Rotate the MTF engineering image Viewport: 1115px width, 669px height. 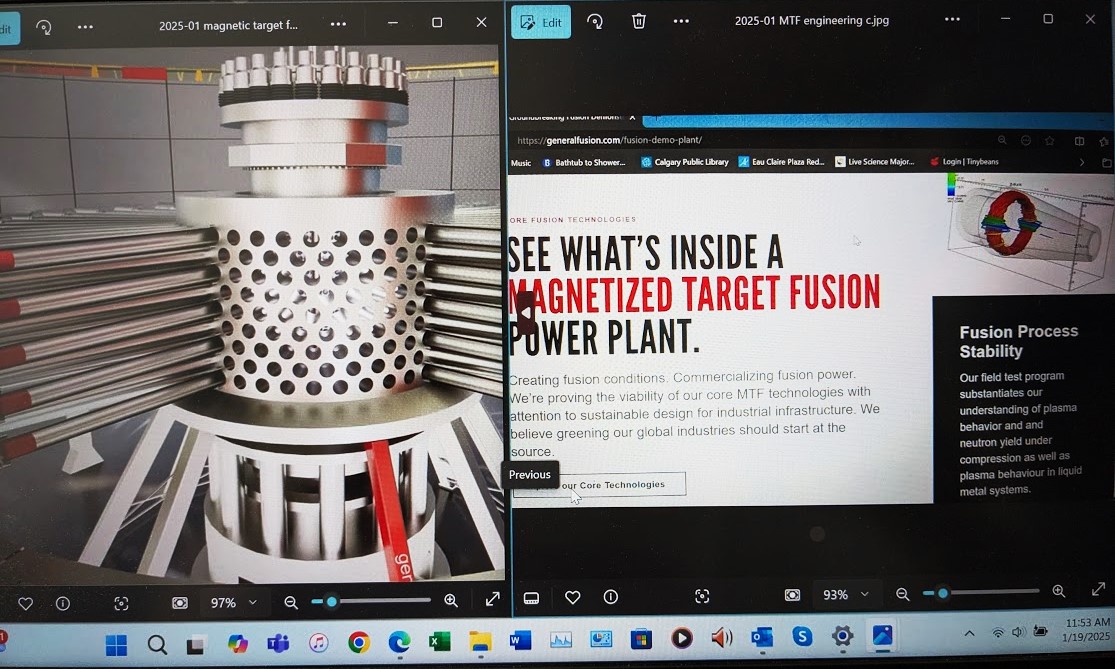pos(595,21)
